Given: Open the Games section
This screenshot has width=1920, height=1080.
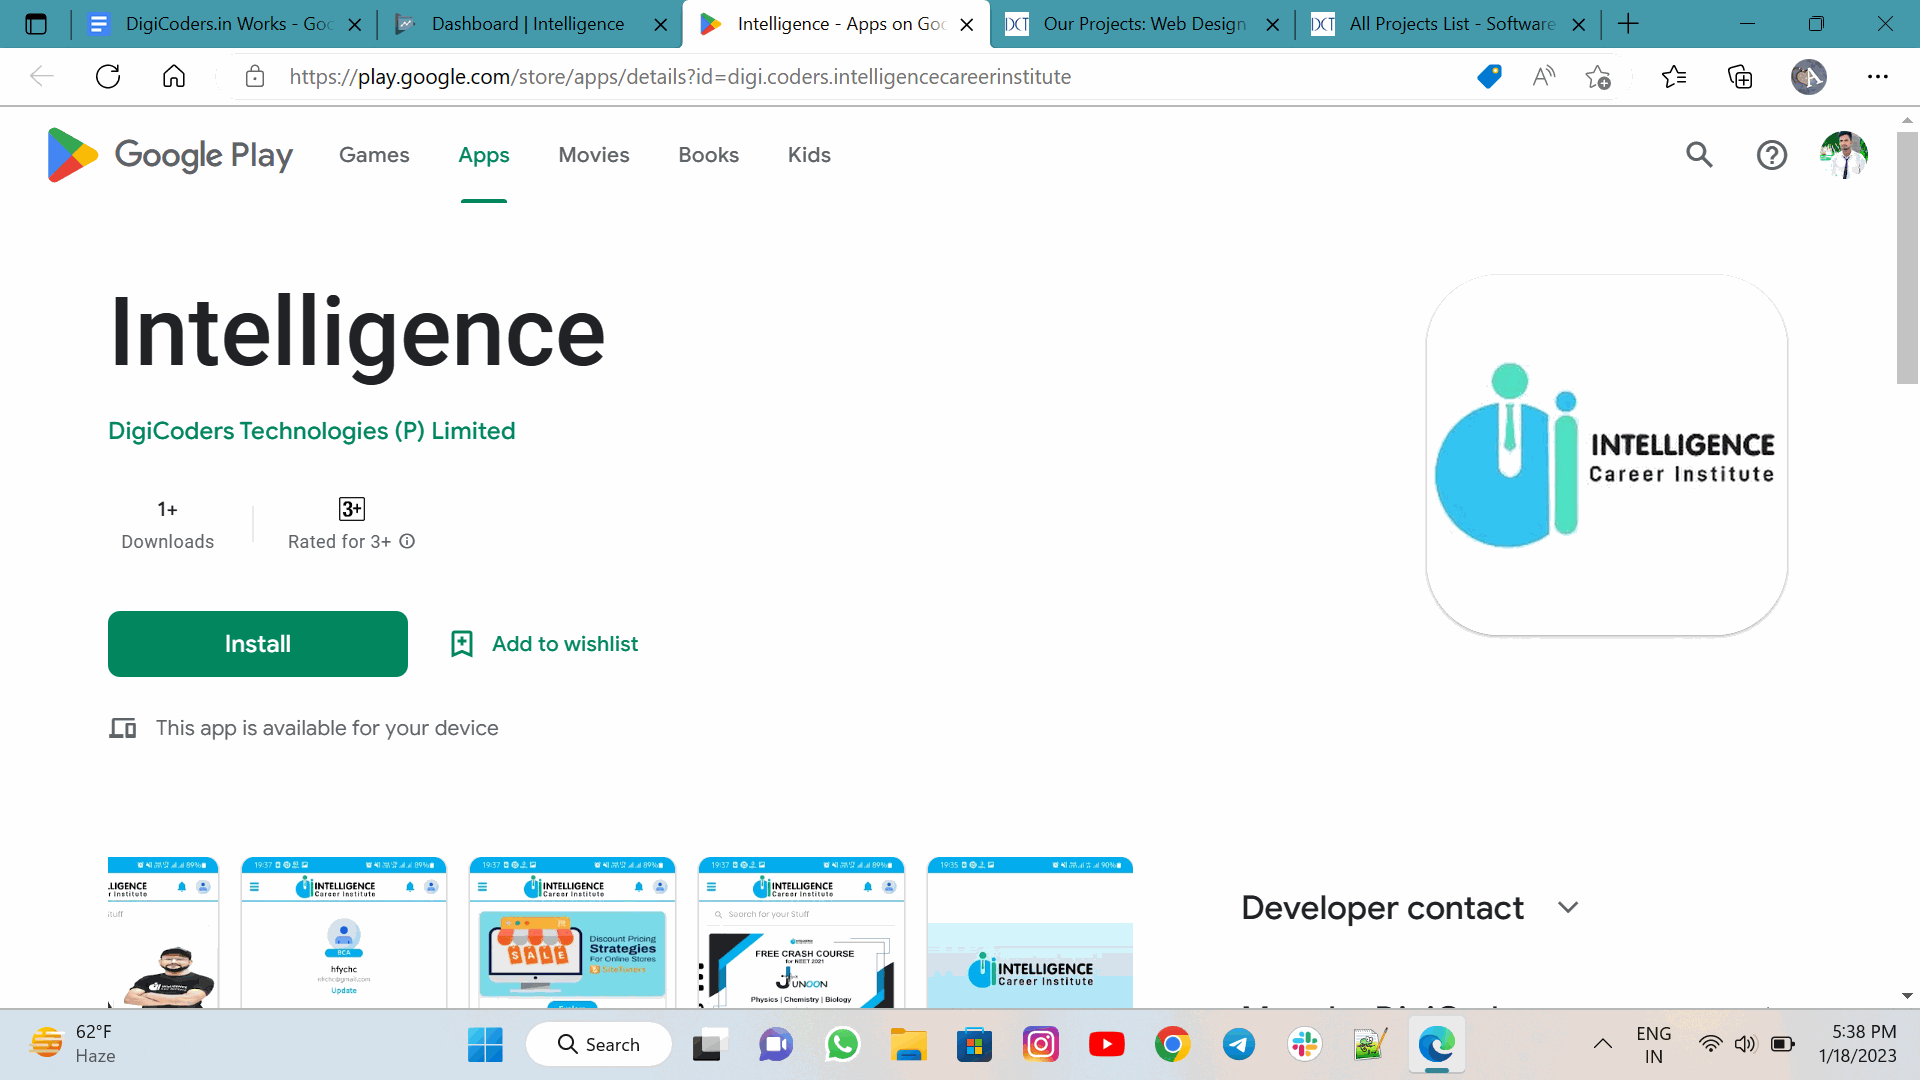Looking at the screenshot, I should (x=374, y=155).
